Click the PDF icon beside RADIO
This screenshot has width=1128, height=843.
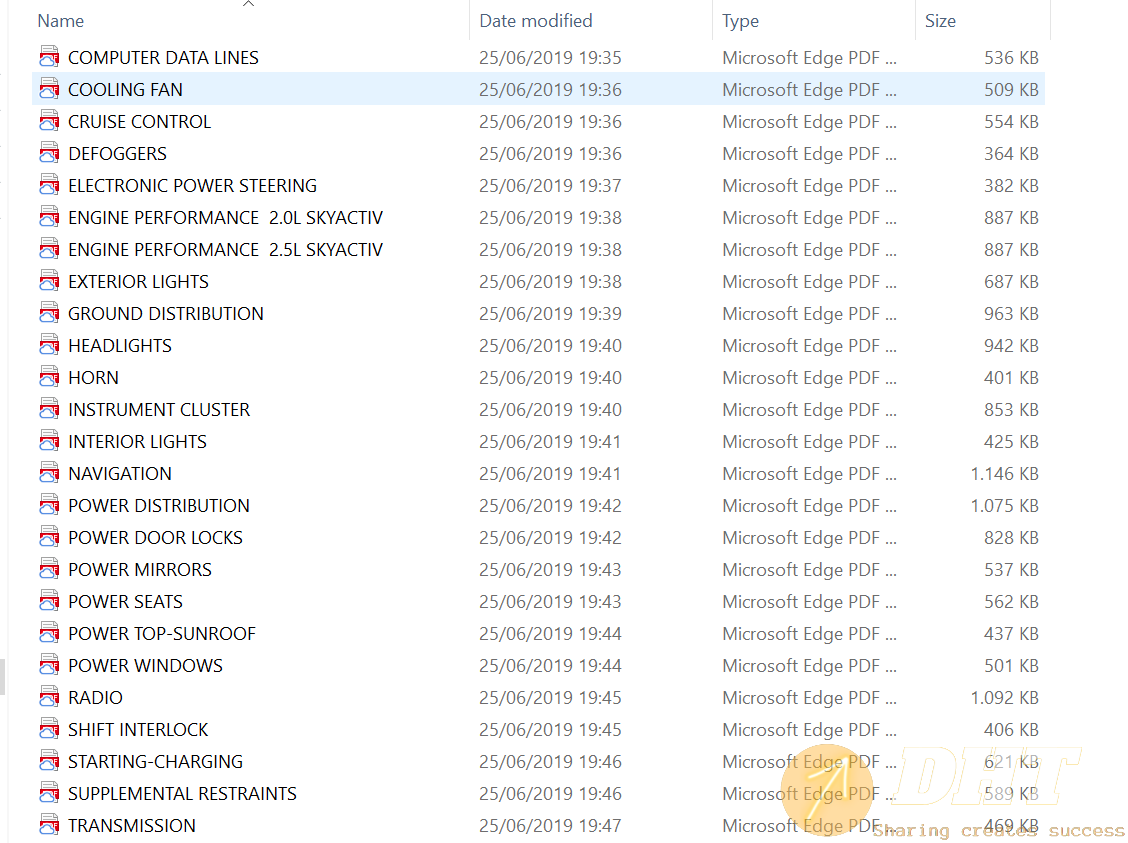coord(49,698)
